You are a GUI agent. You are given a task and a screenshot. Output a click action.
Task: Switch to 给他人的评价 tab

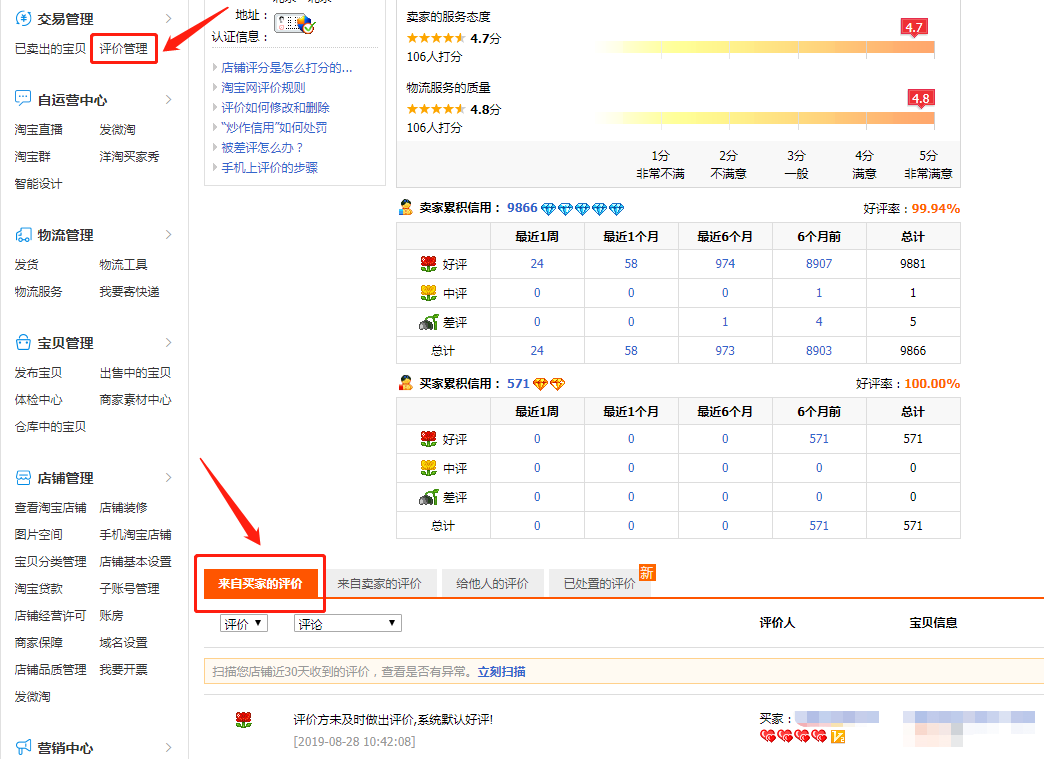pos(492,584)
